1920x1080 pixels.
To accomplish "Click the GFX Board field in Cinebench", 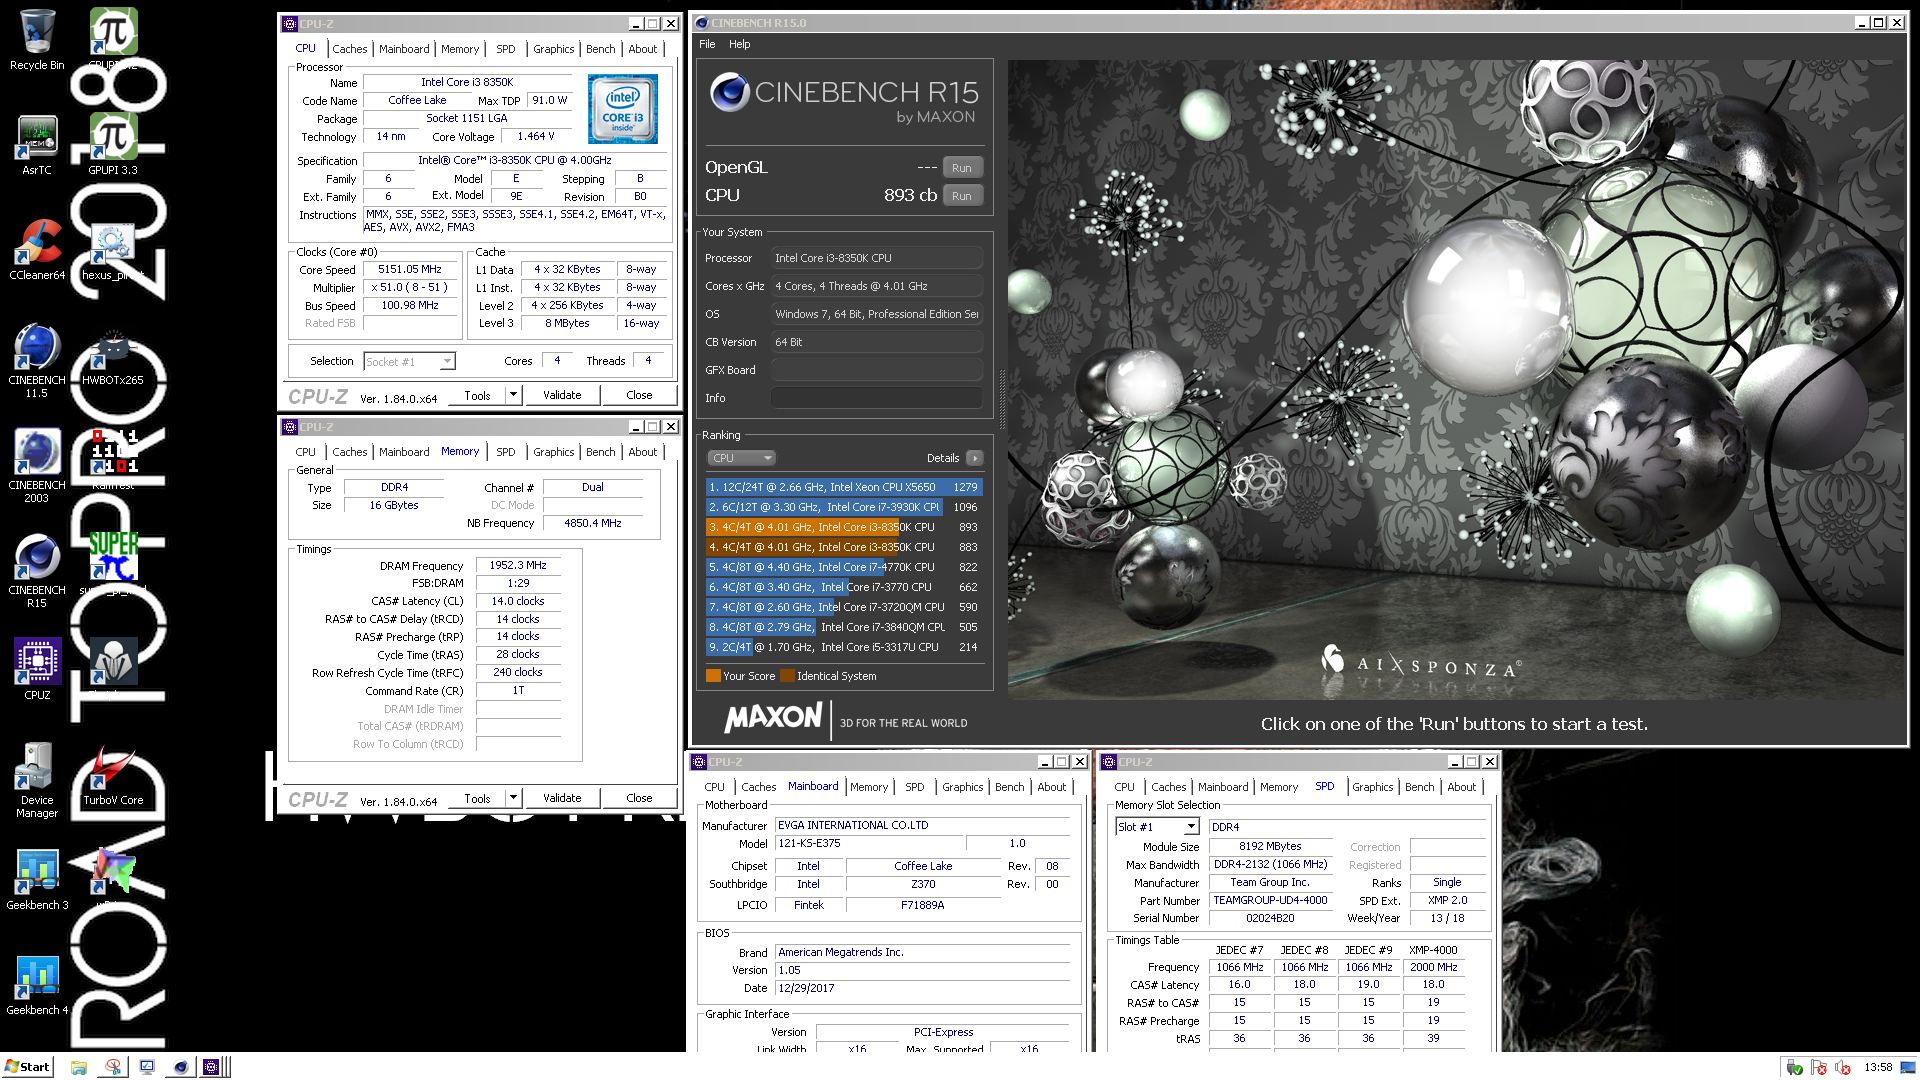I will (x=876, y=370).
